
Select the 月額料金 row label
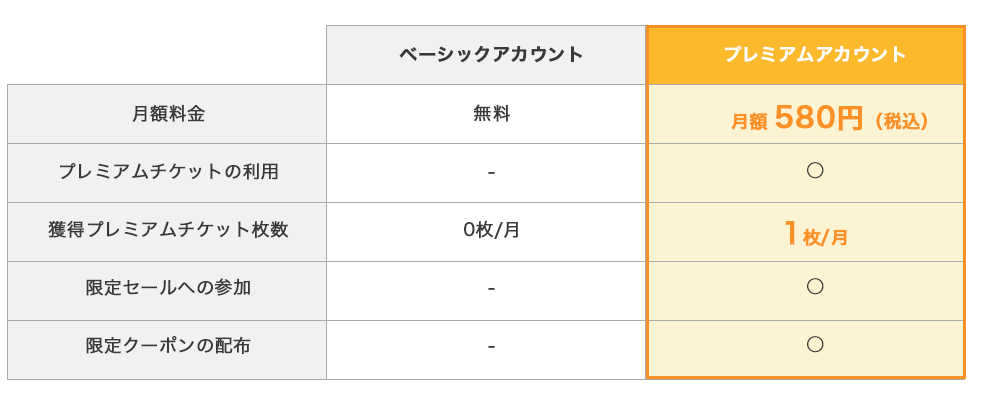point(168,114)
